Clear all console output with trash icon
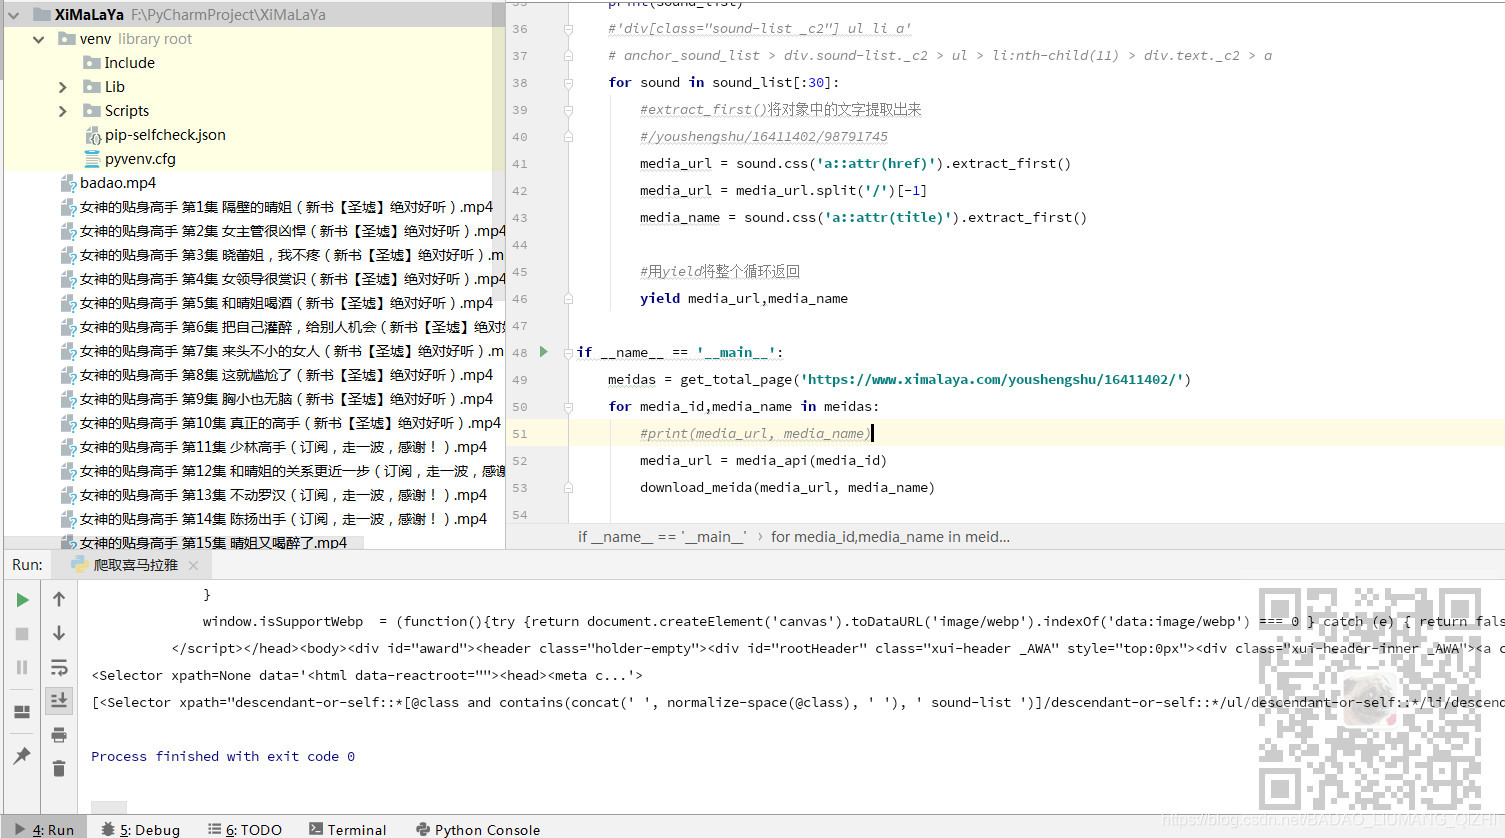 (59, 768)
